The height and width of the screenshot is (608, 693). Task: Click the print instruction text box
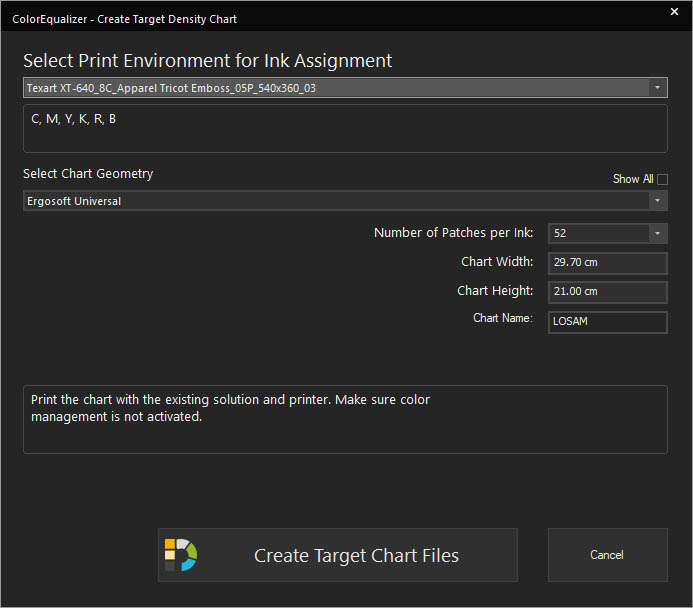coord(345,419)
